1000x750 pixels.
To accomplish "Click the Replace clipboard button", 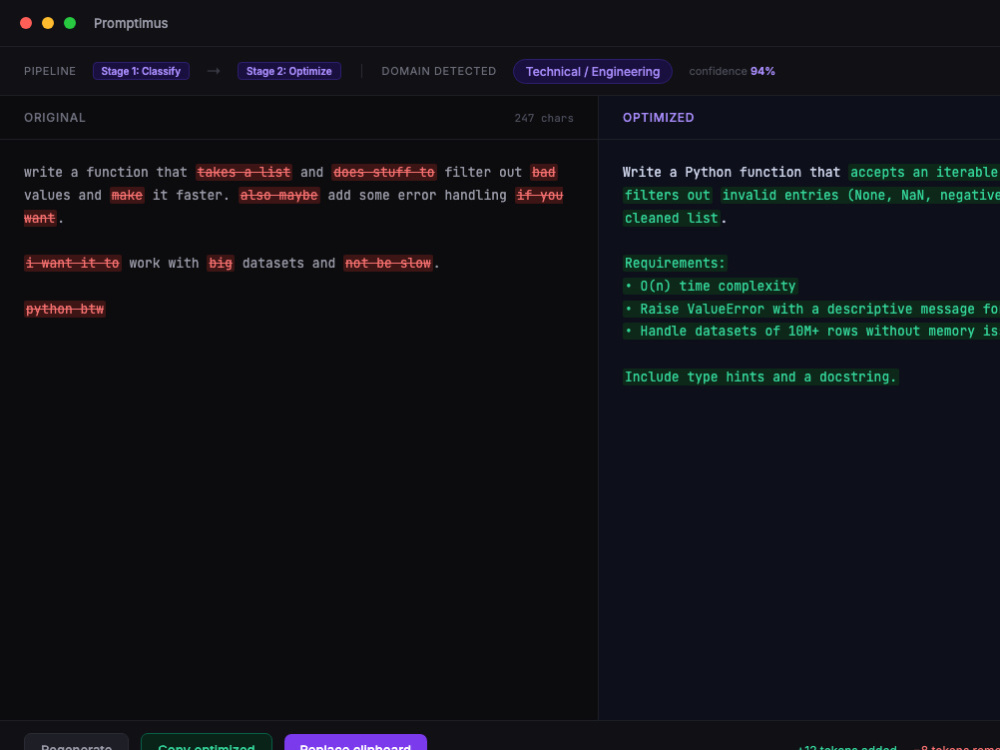I will tap(355, 743).
